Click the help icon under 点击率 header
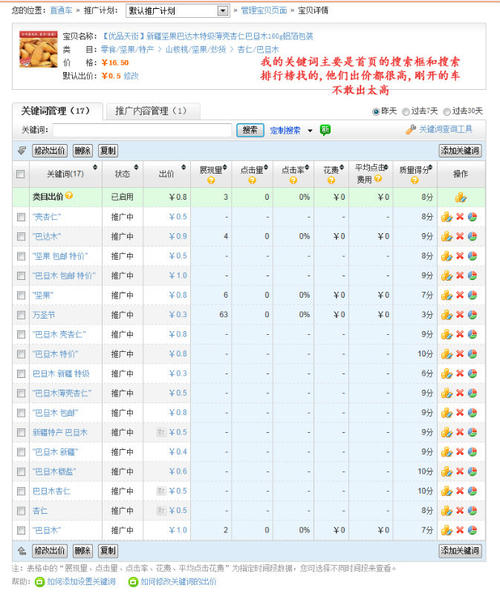The image size is (500, 594). 293,180
